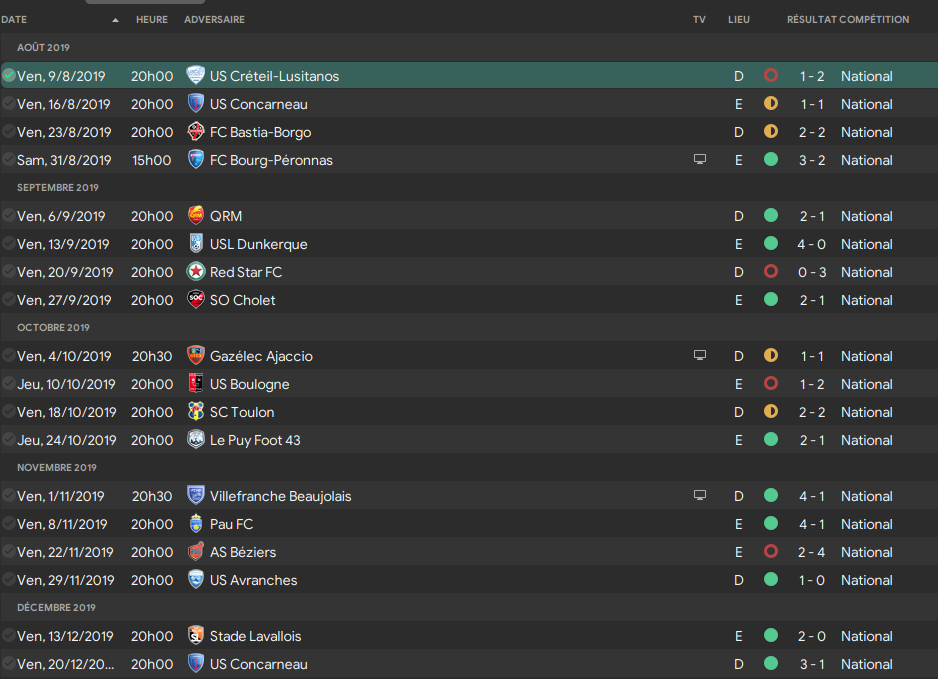The image size is (938, 679).
Task: Click the Stade Lavallois crest icon
Action: [x=196, y=635]
